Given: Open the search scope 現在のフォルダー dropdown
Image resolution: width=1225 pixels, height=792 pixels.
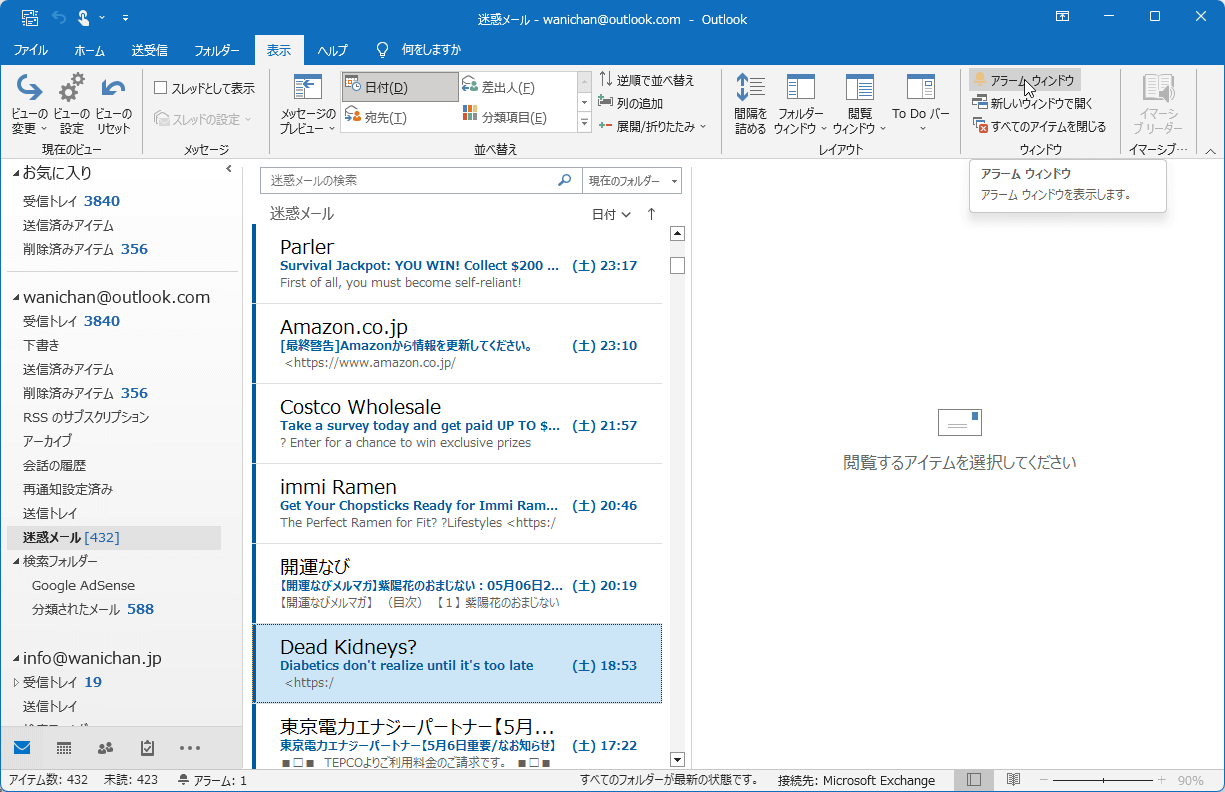Looking at the screenshot, I should coord(633,180).
